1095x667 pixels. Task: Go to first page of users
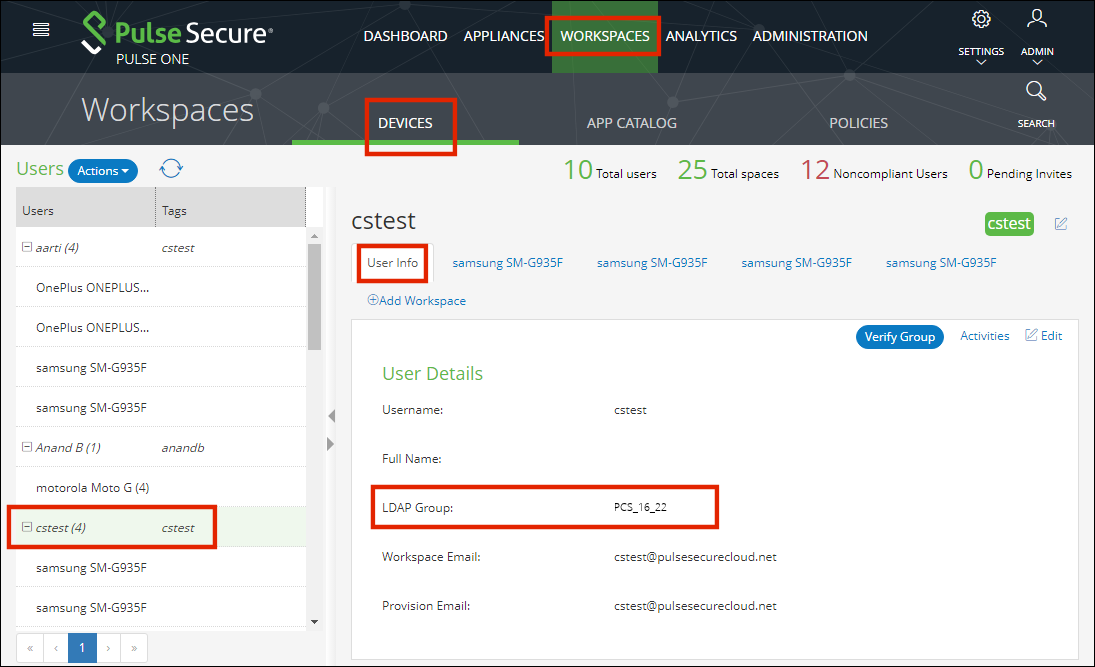pos(30,648)
